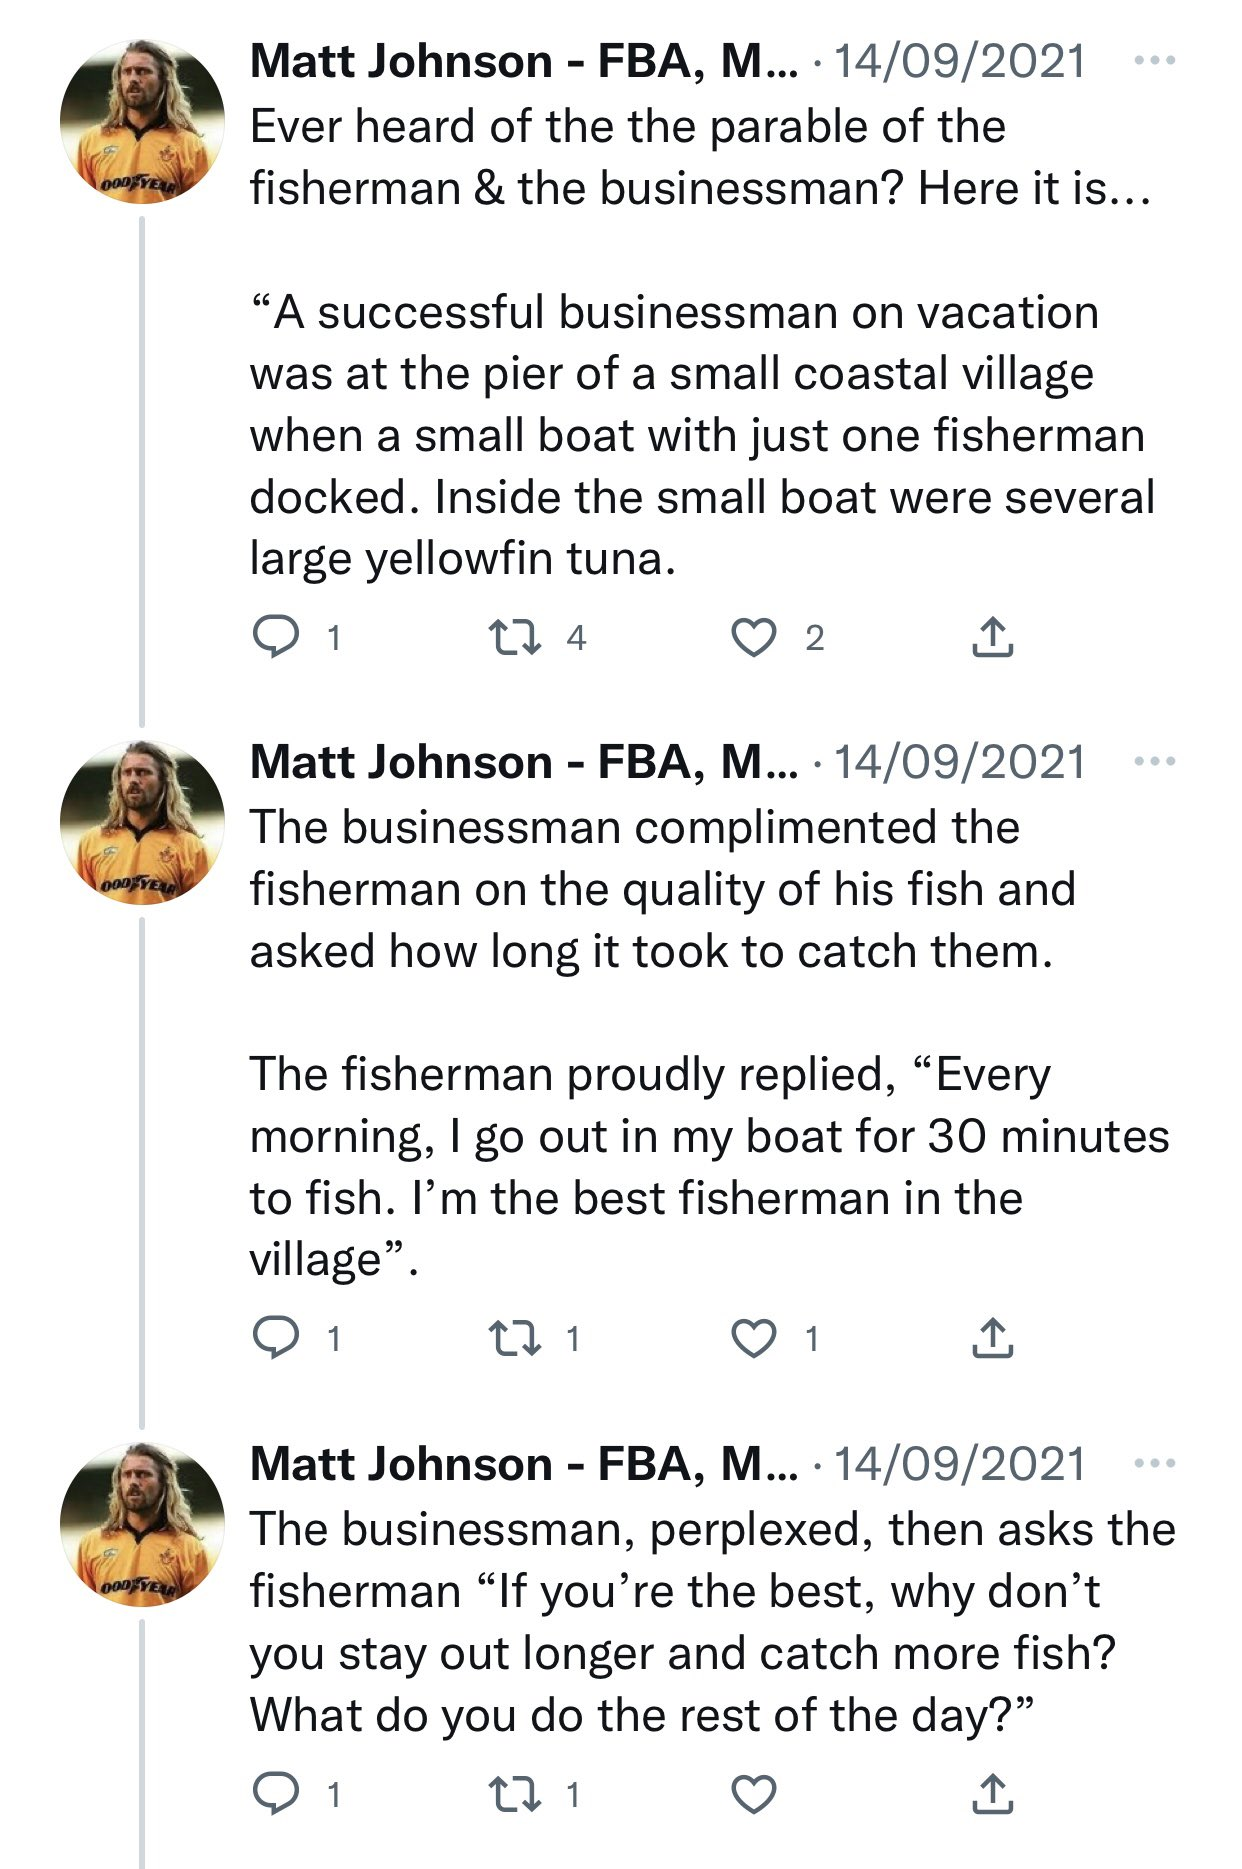1242x1869 pixels.
Task: Like the first tweet with 2 likes
Action: [x=754, y=637]
